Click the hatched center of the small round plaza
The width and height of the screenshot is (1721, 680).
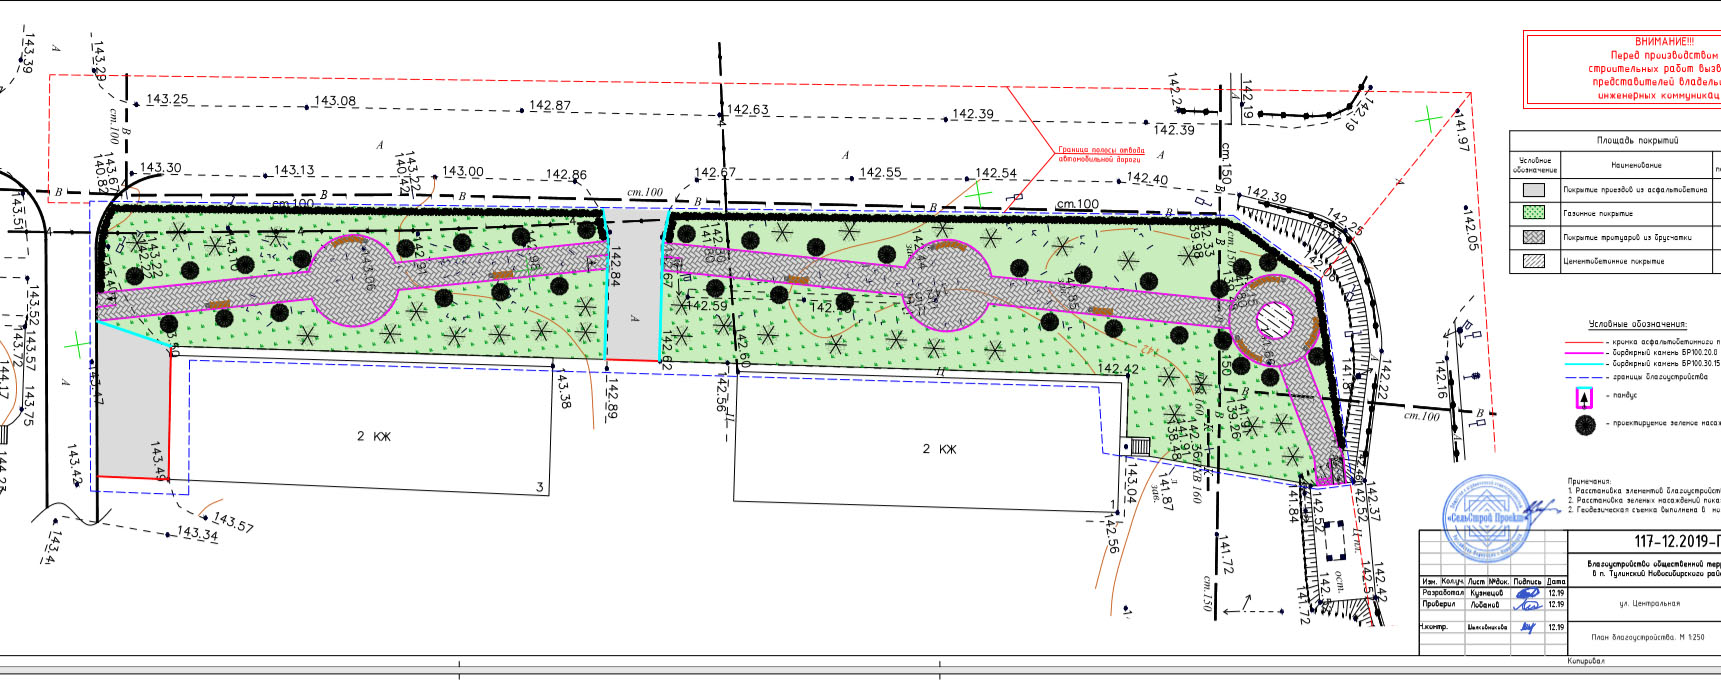pos(1272,322)
